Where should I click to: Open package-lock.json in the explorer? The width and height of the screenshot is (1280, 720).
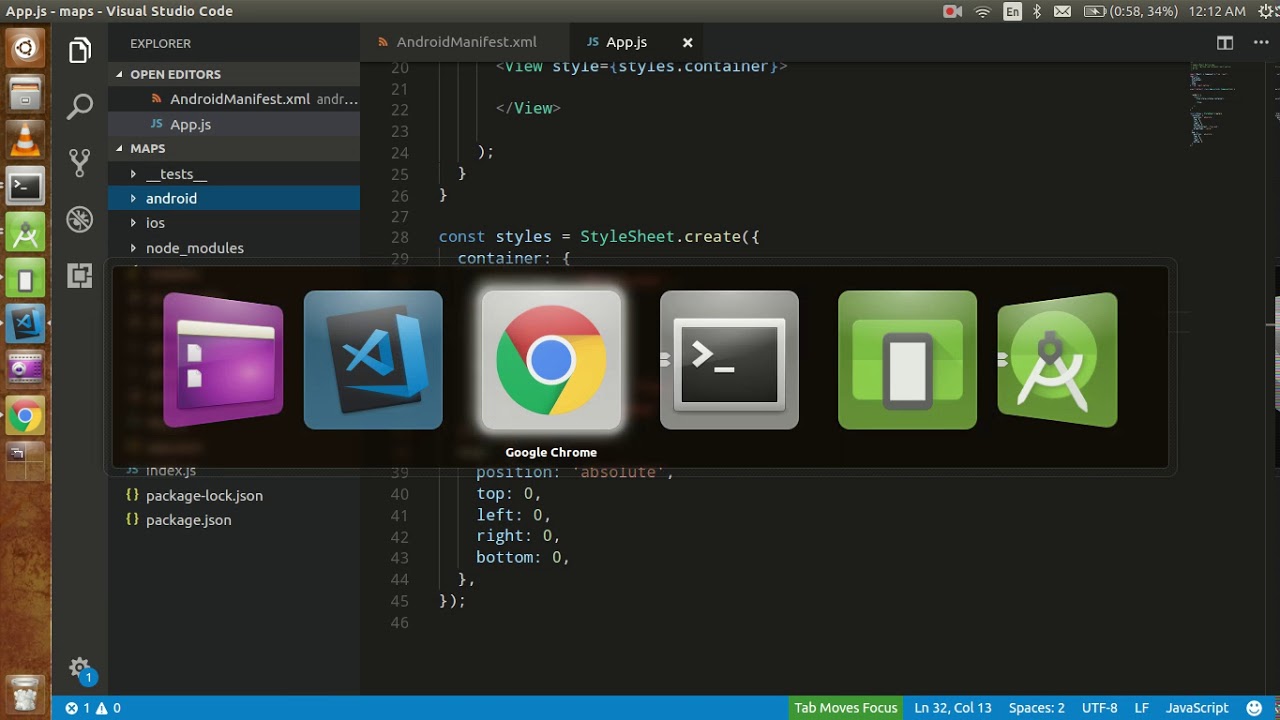click(234, 495)
